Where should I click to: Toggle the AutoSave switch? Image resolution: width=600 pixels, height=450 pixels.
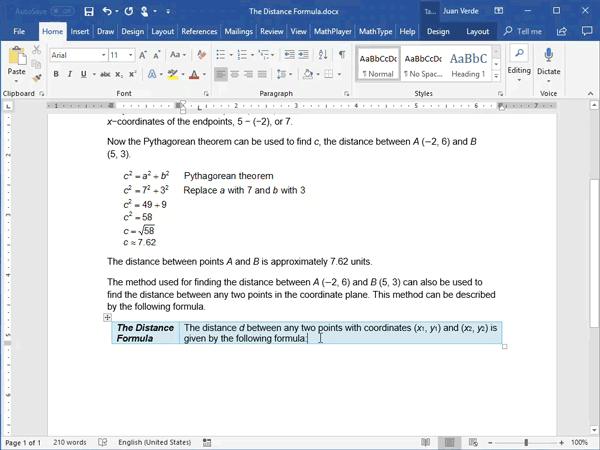(x=63, y=11)
